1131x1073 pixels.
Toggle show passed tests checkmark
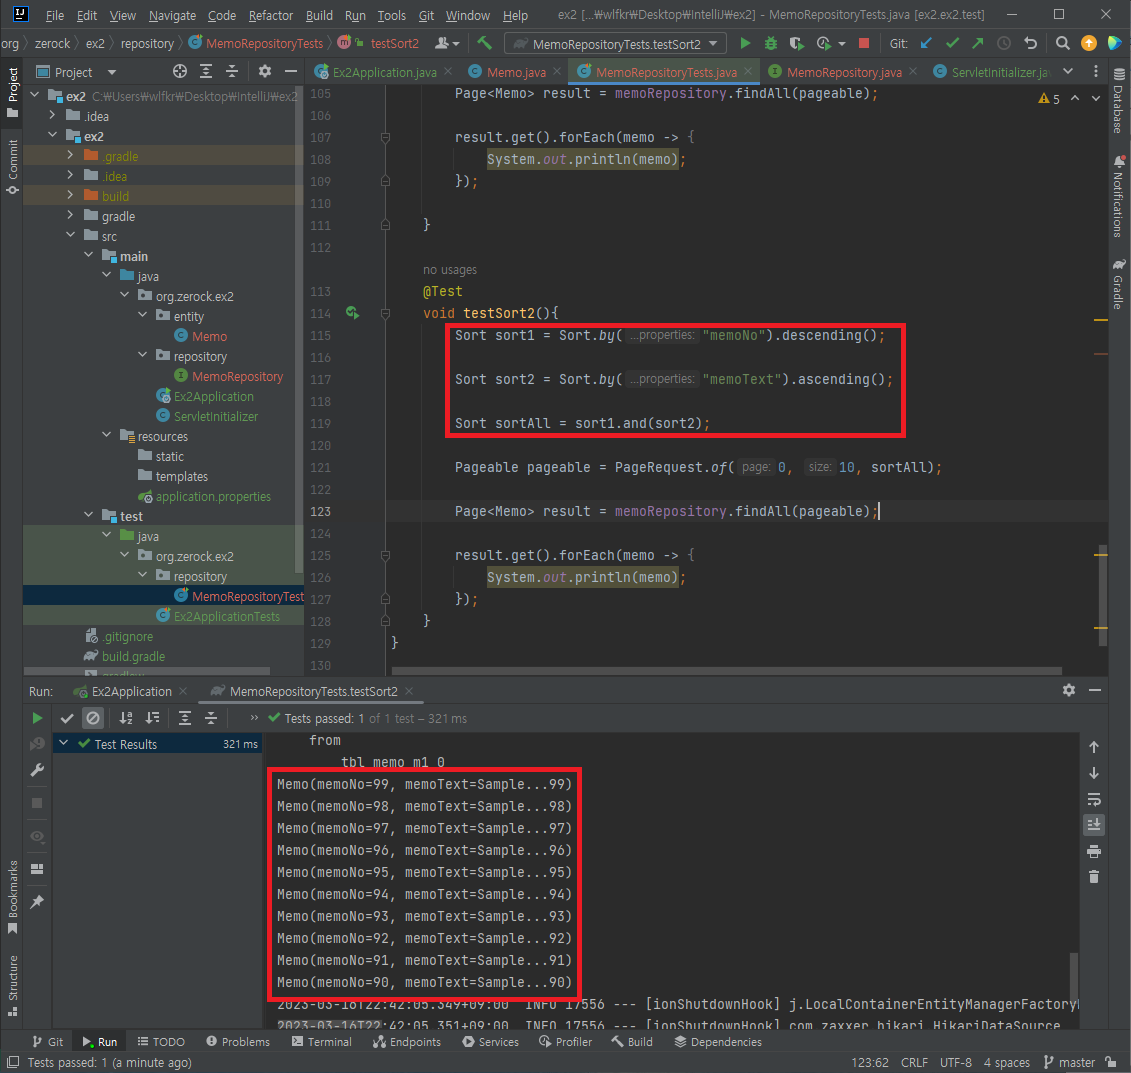point(67,718)
